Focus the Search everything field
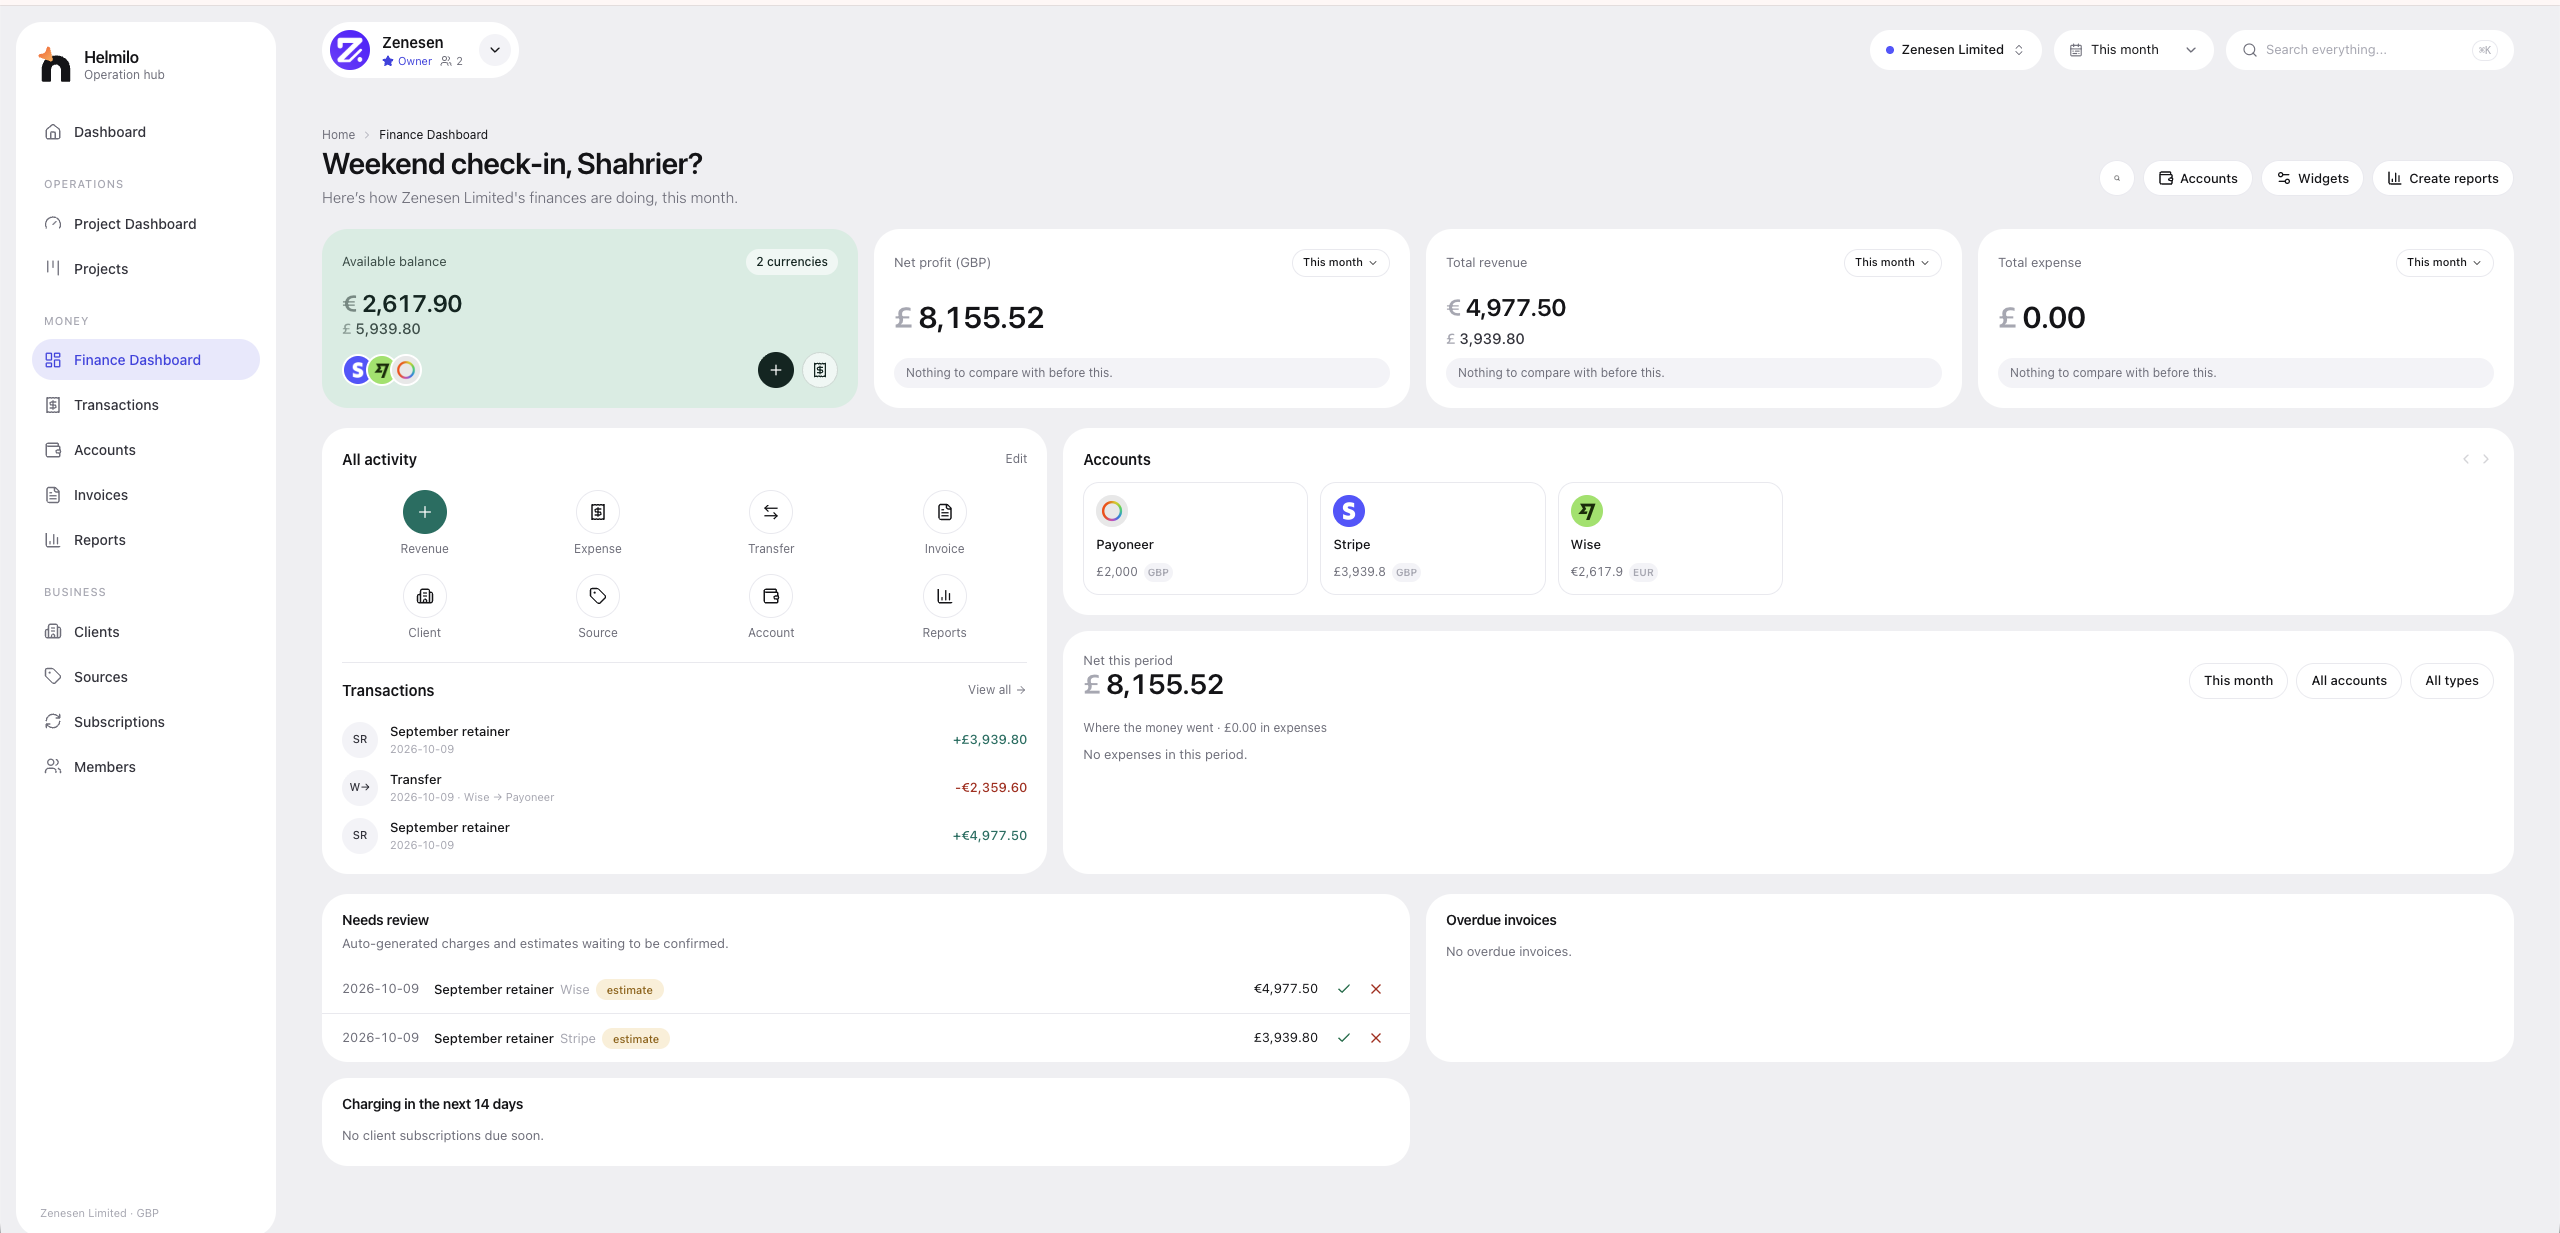2560x1233 pixels. (2369, 50)
